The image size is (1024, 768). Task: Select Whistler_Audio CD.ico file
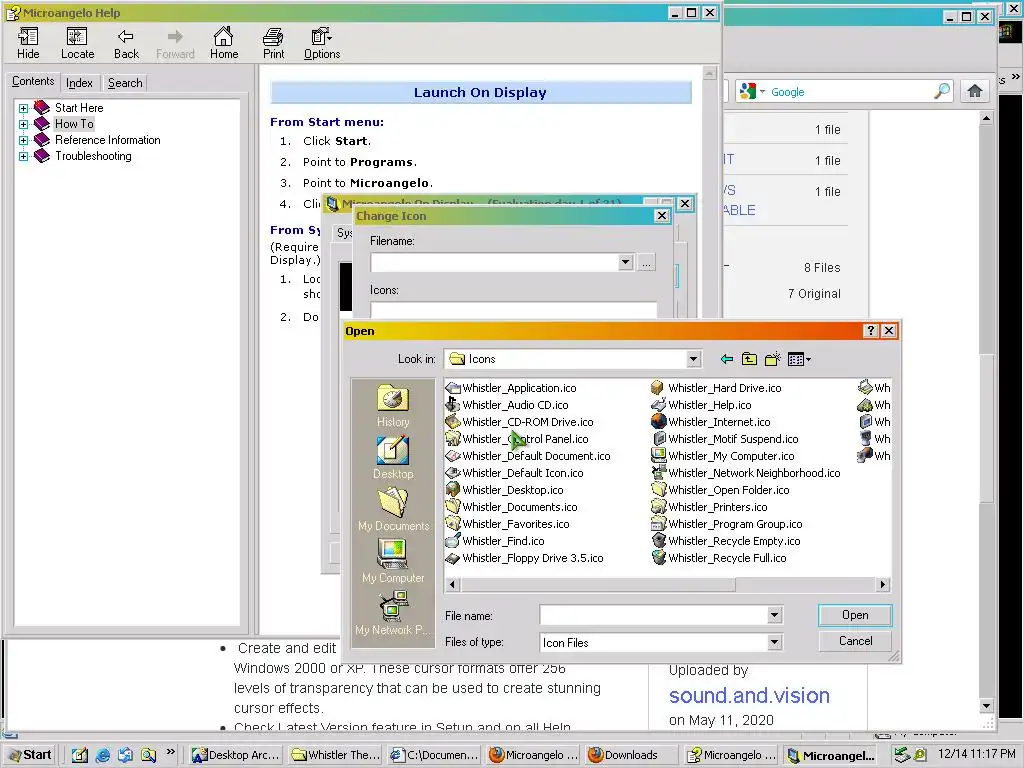(507, 405)
